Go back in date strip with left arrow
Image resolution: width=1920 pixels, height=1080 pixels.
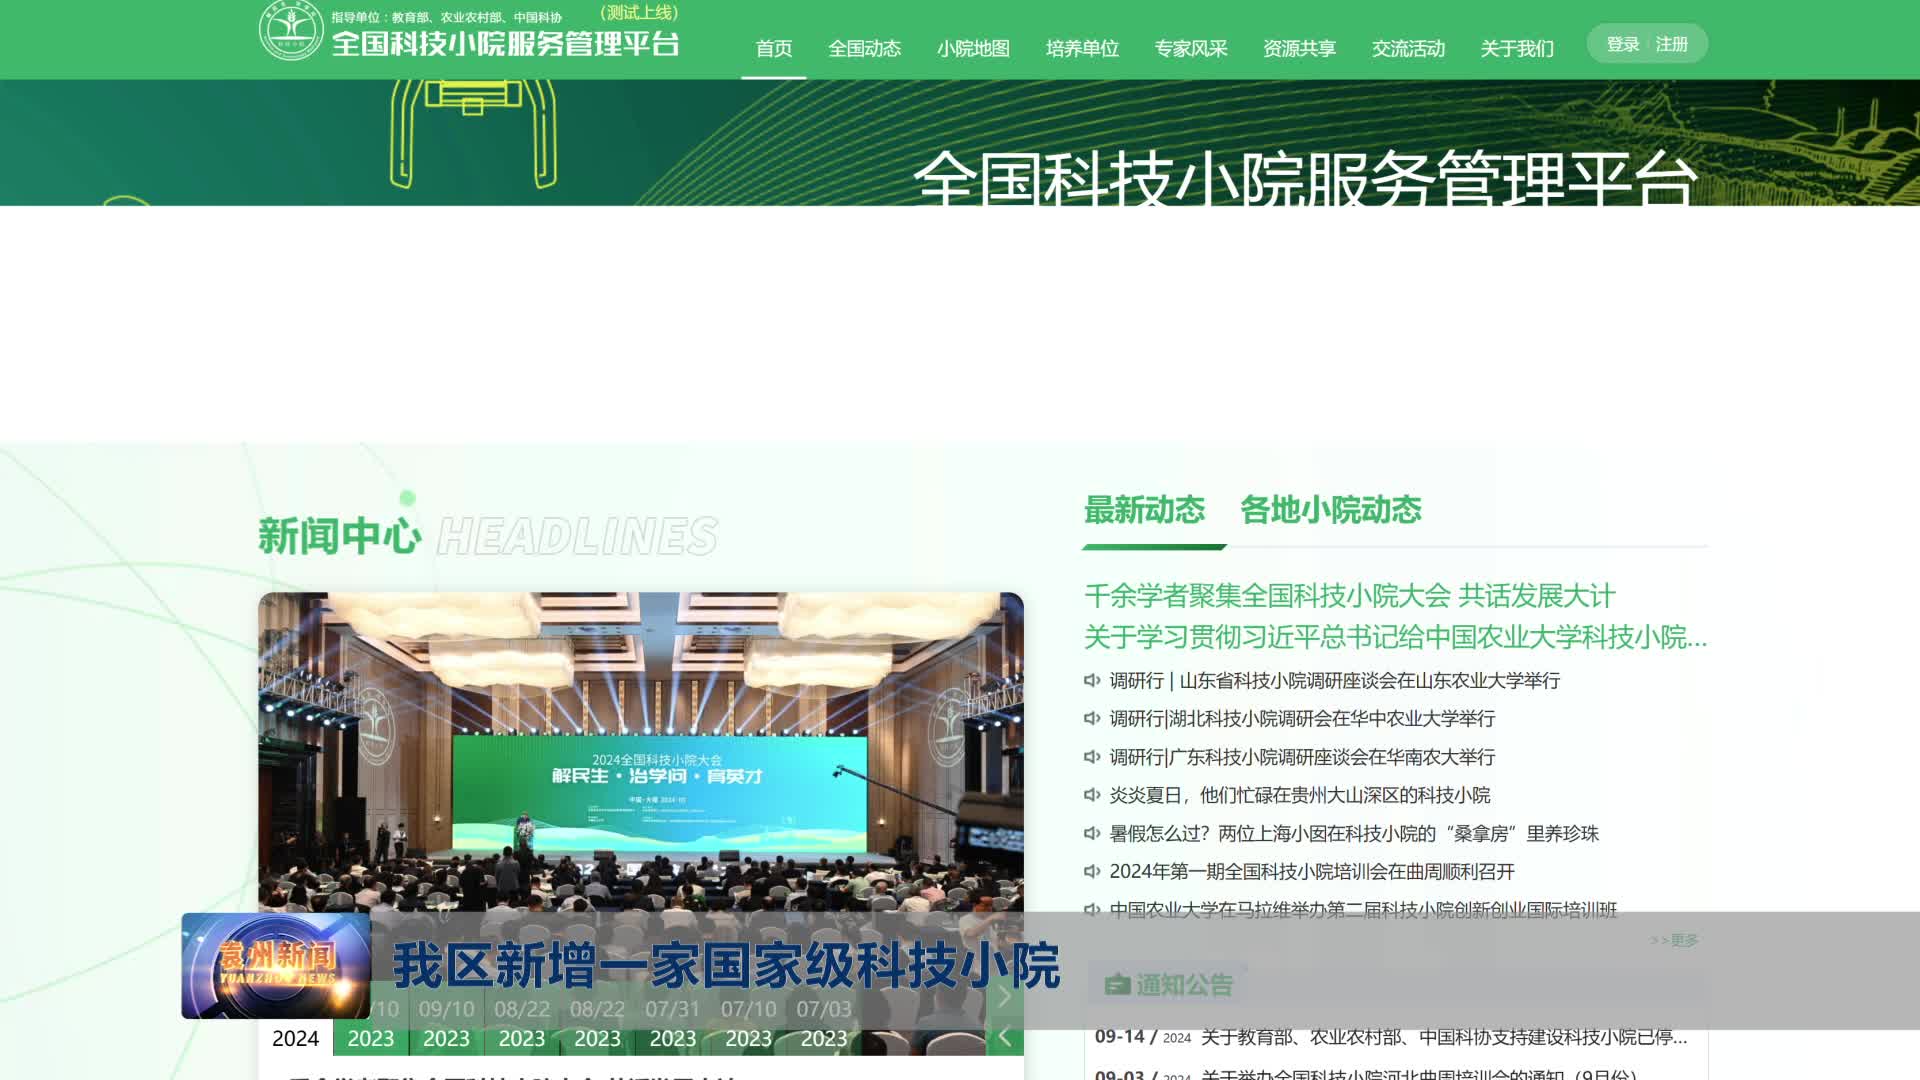click(x=1005, y=1037)
